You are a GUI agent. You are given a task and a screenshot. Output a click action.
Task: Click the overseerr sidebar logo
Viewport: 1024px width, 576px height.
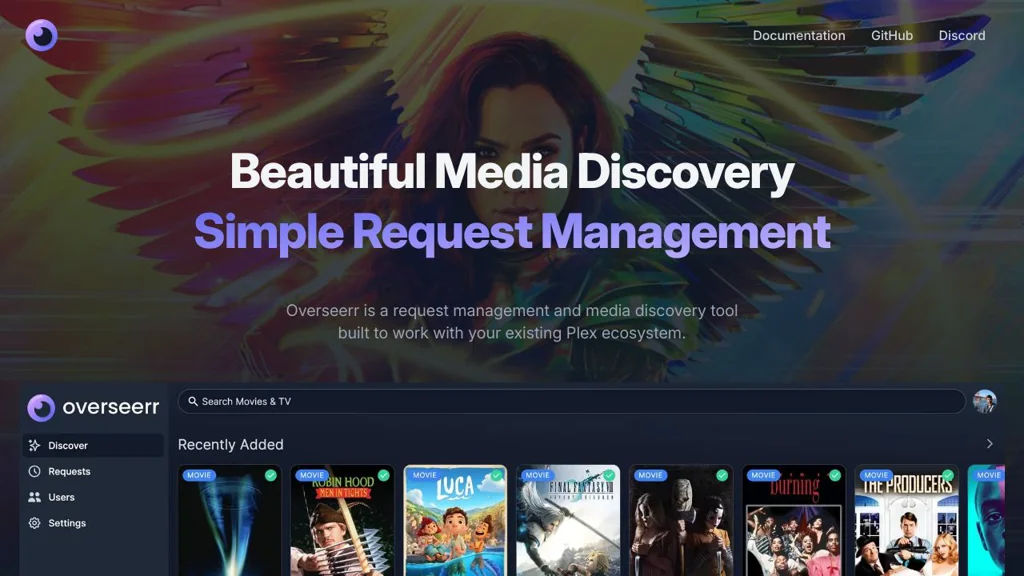[93, 408]
